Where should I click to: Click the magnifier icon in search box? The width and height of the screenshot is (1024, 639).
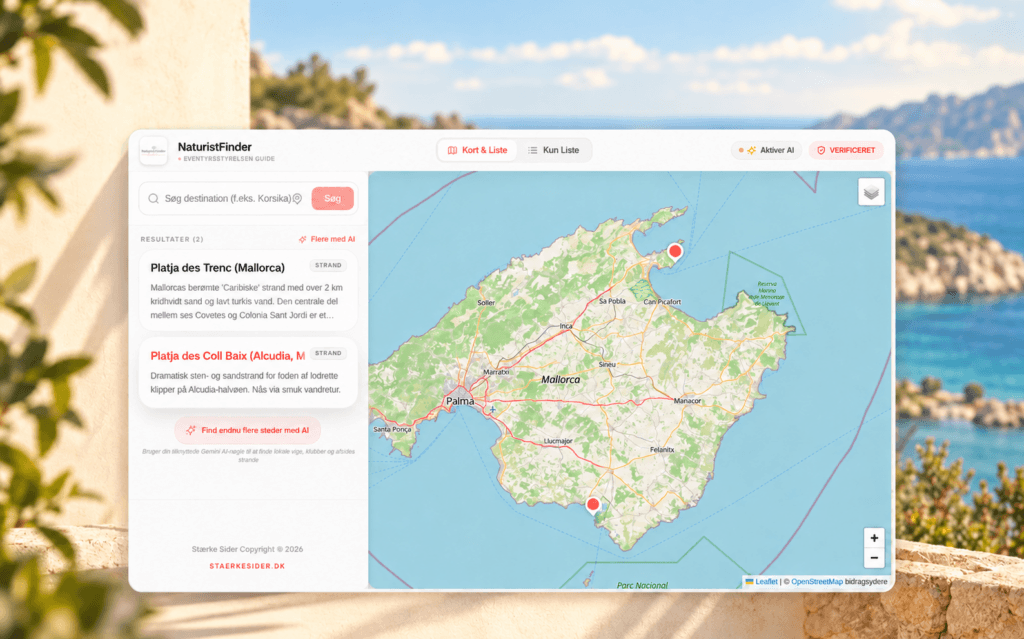point(153,199)
